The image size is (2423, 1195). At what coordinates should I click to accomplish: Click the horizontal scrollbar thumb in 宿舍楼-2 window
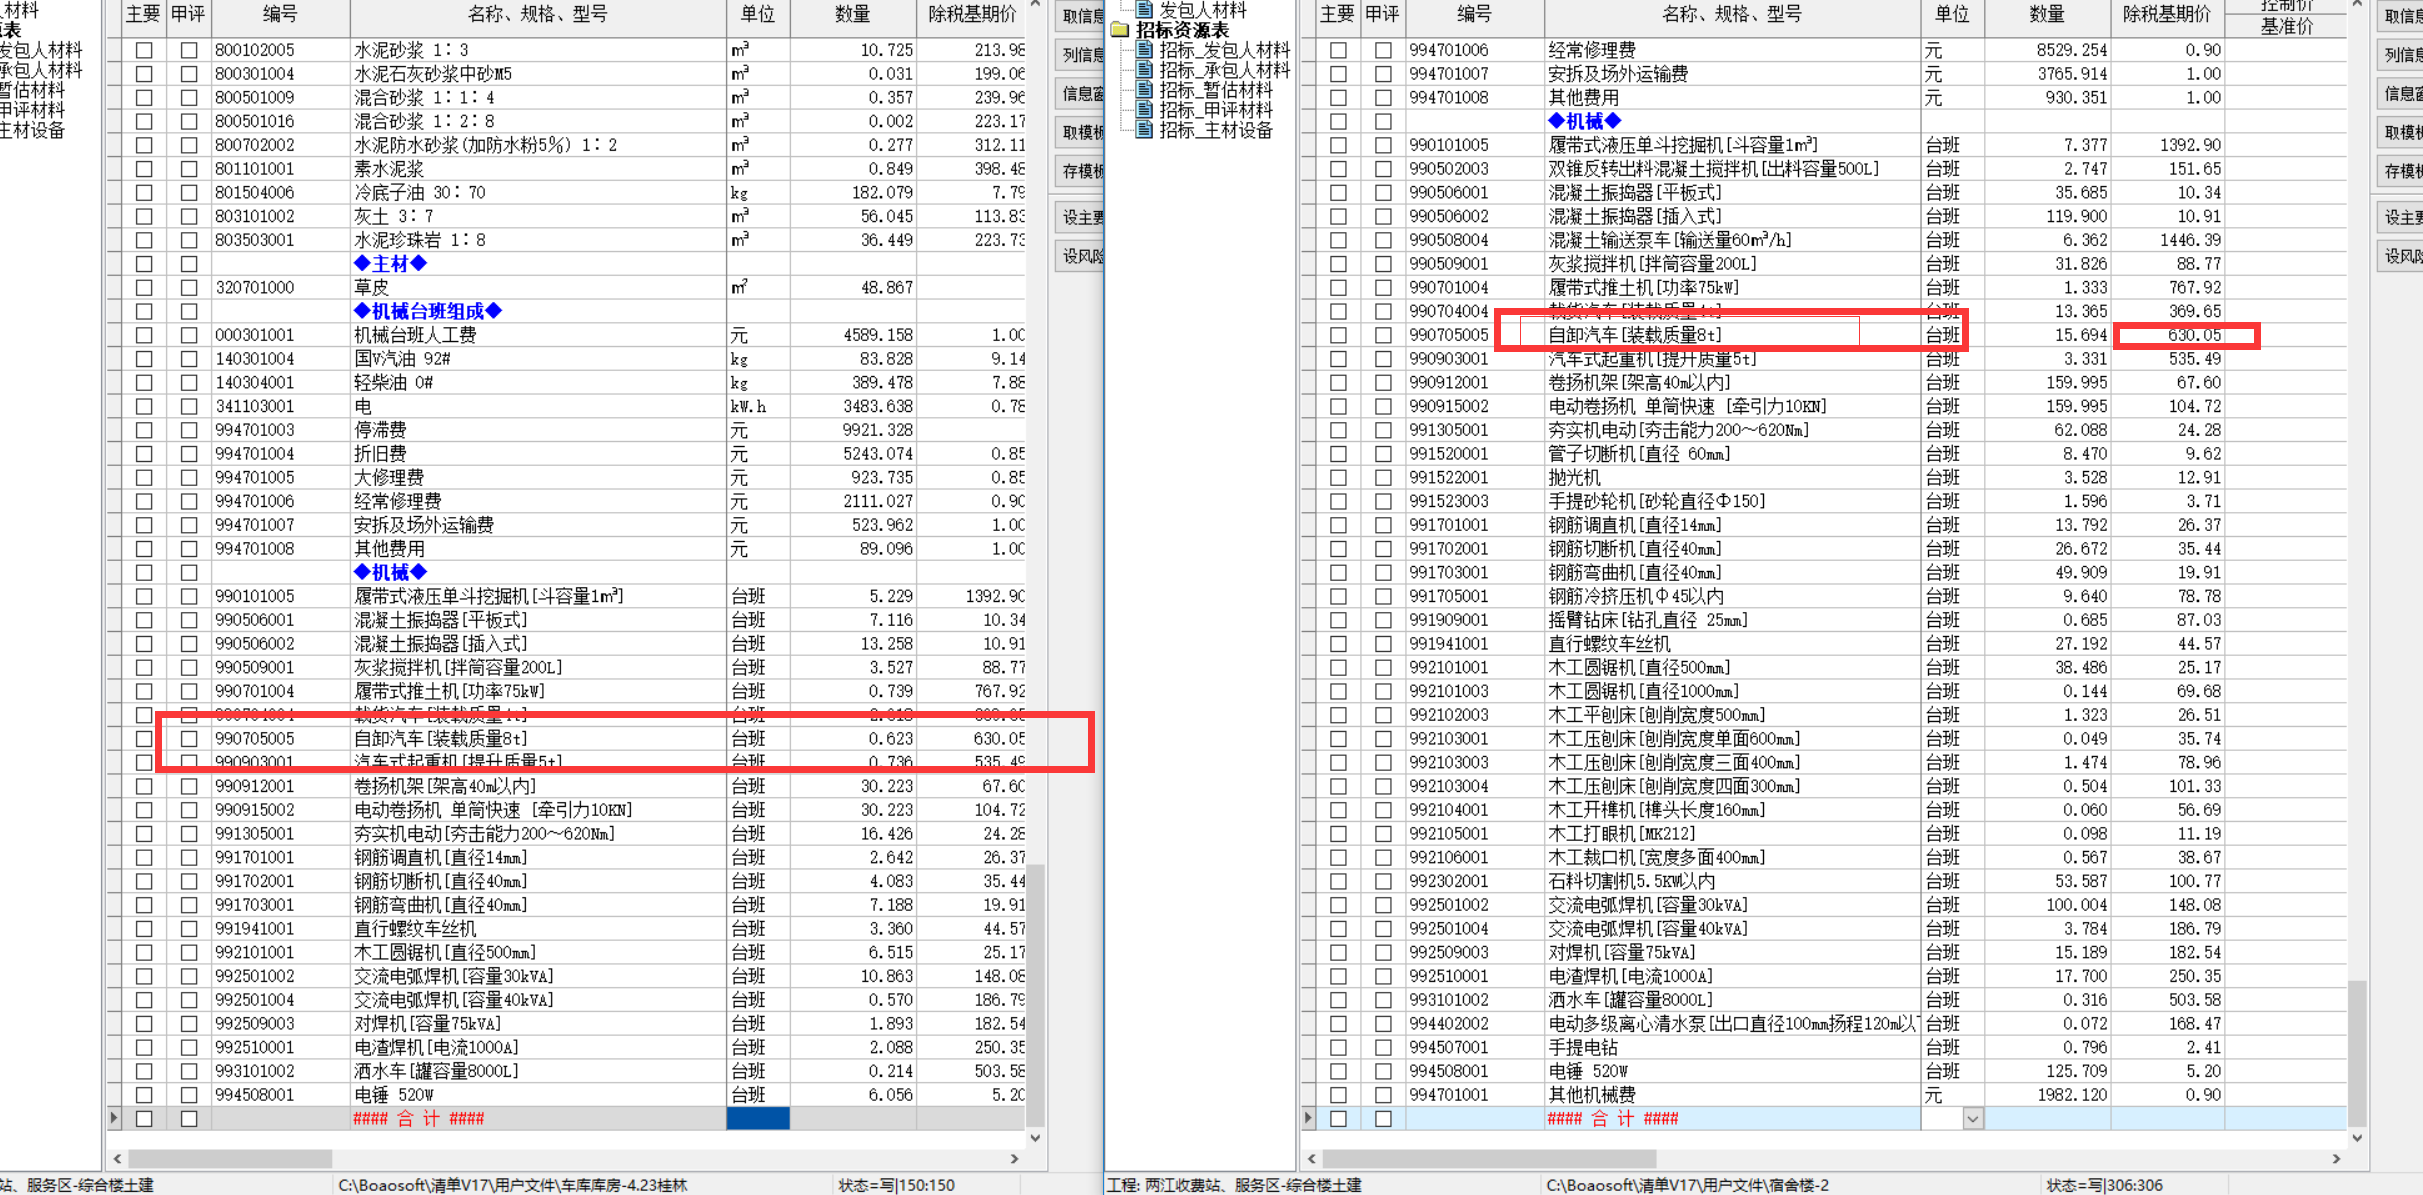pyautogui.click(x=1489, y=1159)
